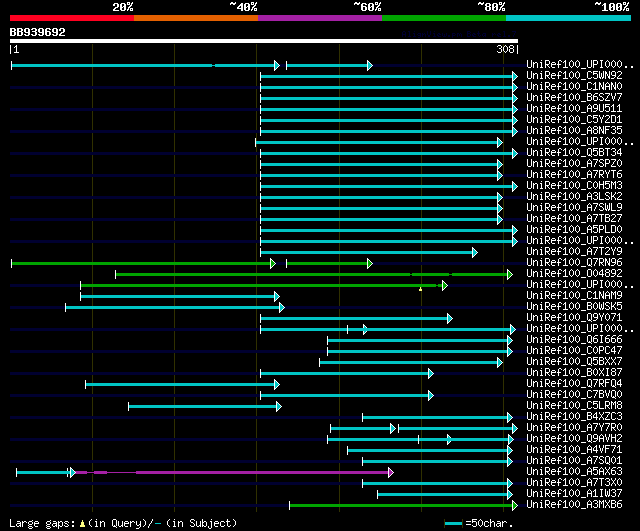Click the cyan ~100% legend segment
This screenshot has width=640, height=531.
coord(569,18)
